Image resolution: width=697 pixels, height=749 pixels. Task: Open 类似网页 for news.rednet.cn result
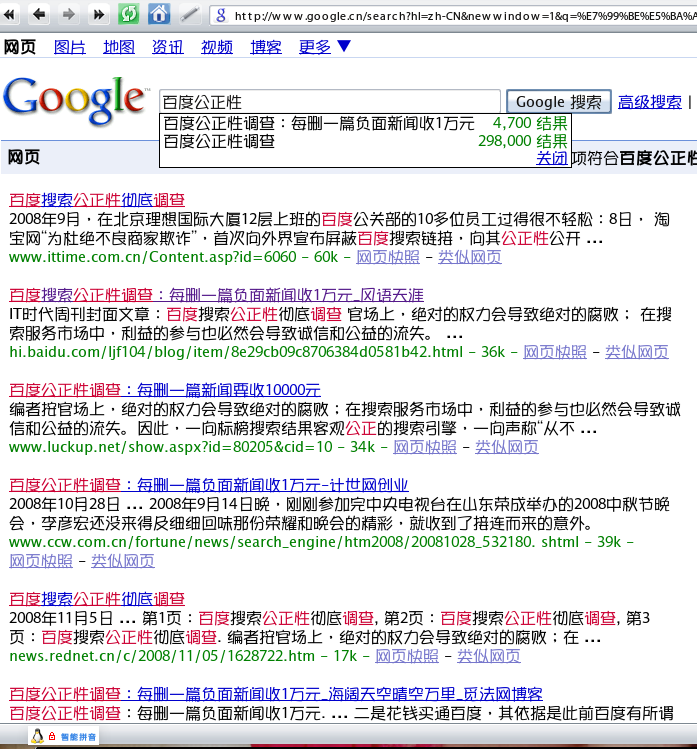[489, 656]
